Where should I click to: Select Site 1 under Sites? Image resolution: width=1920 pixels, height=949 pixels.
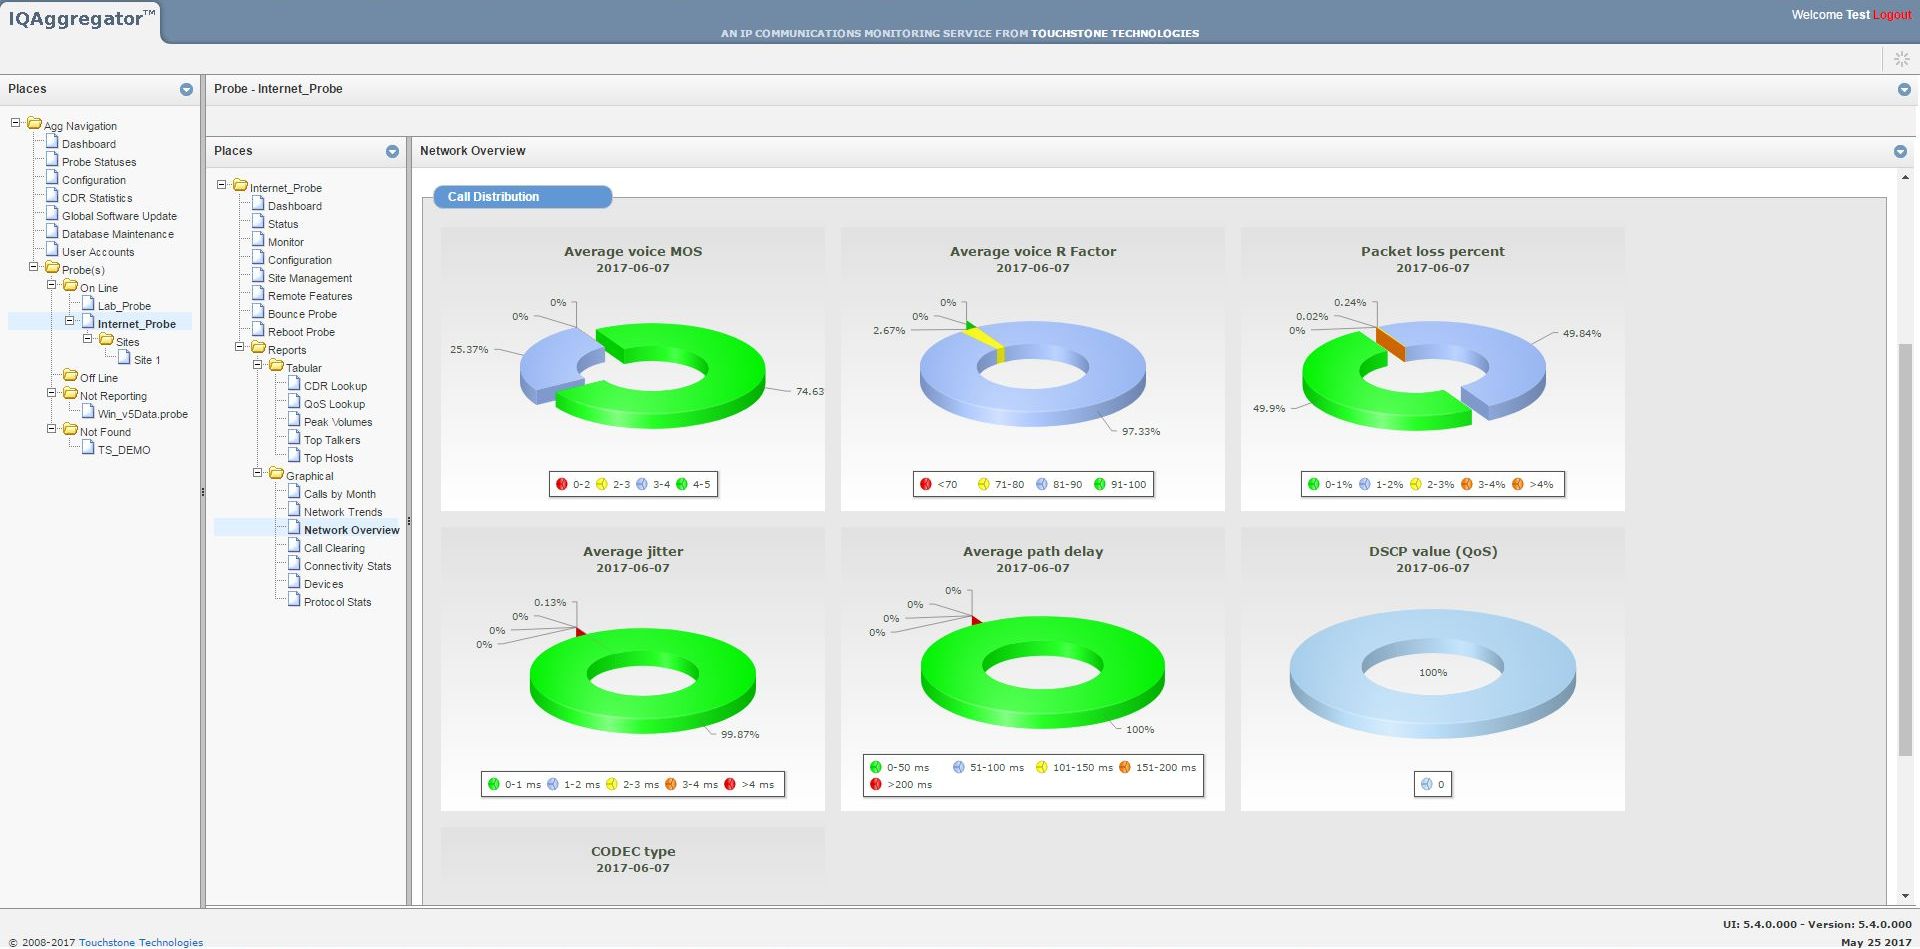[147, 360]
